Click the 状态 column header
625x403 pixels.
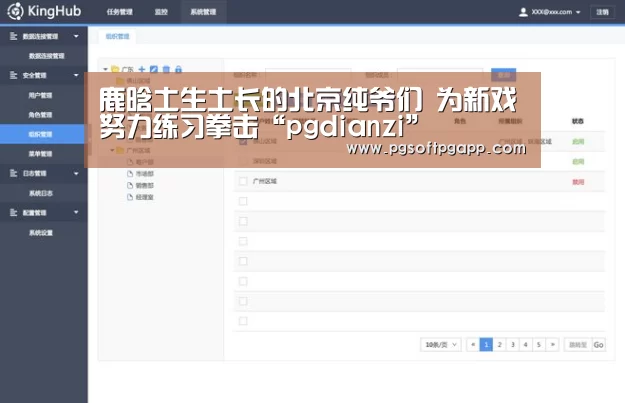point(578,121)
